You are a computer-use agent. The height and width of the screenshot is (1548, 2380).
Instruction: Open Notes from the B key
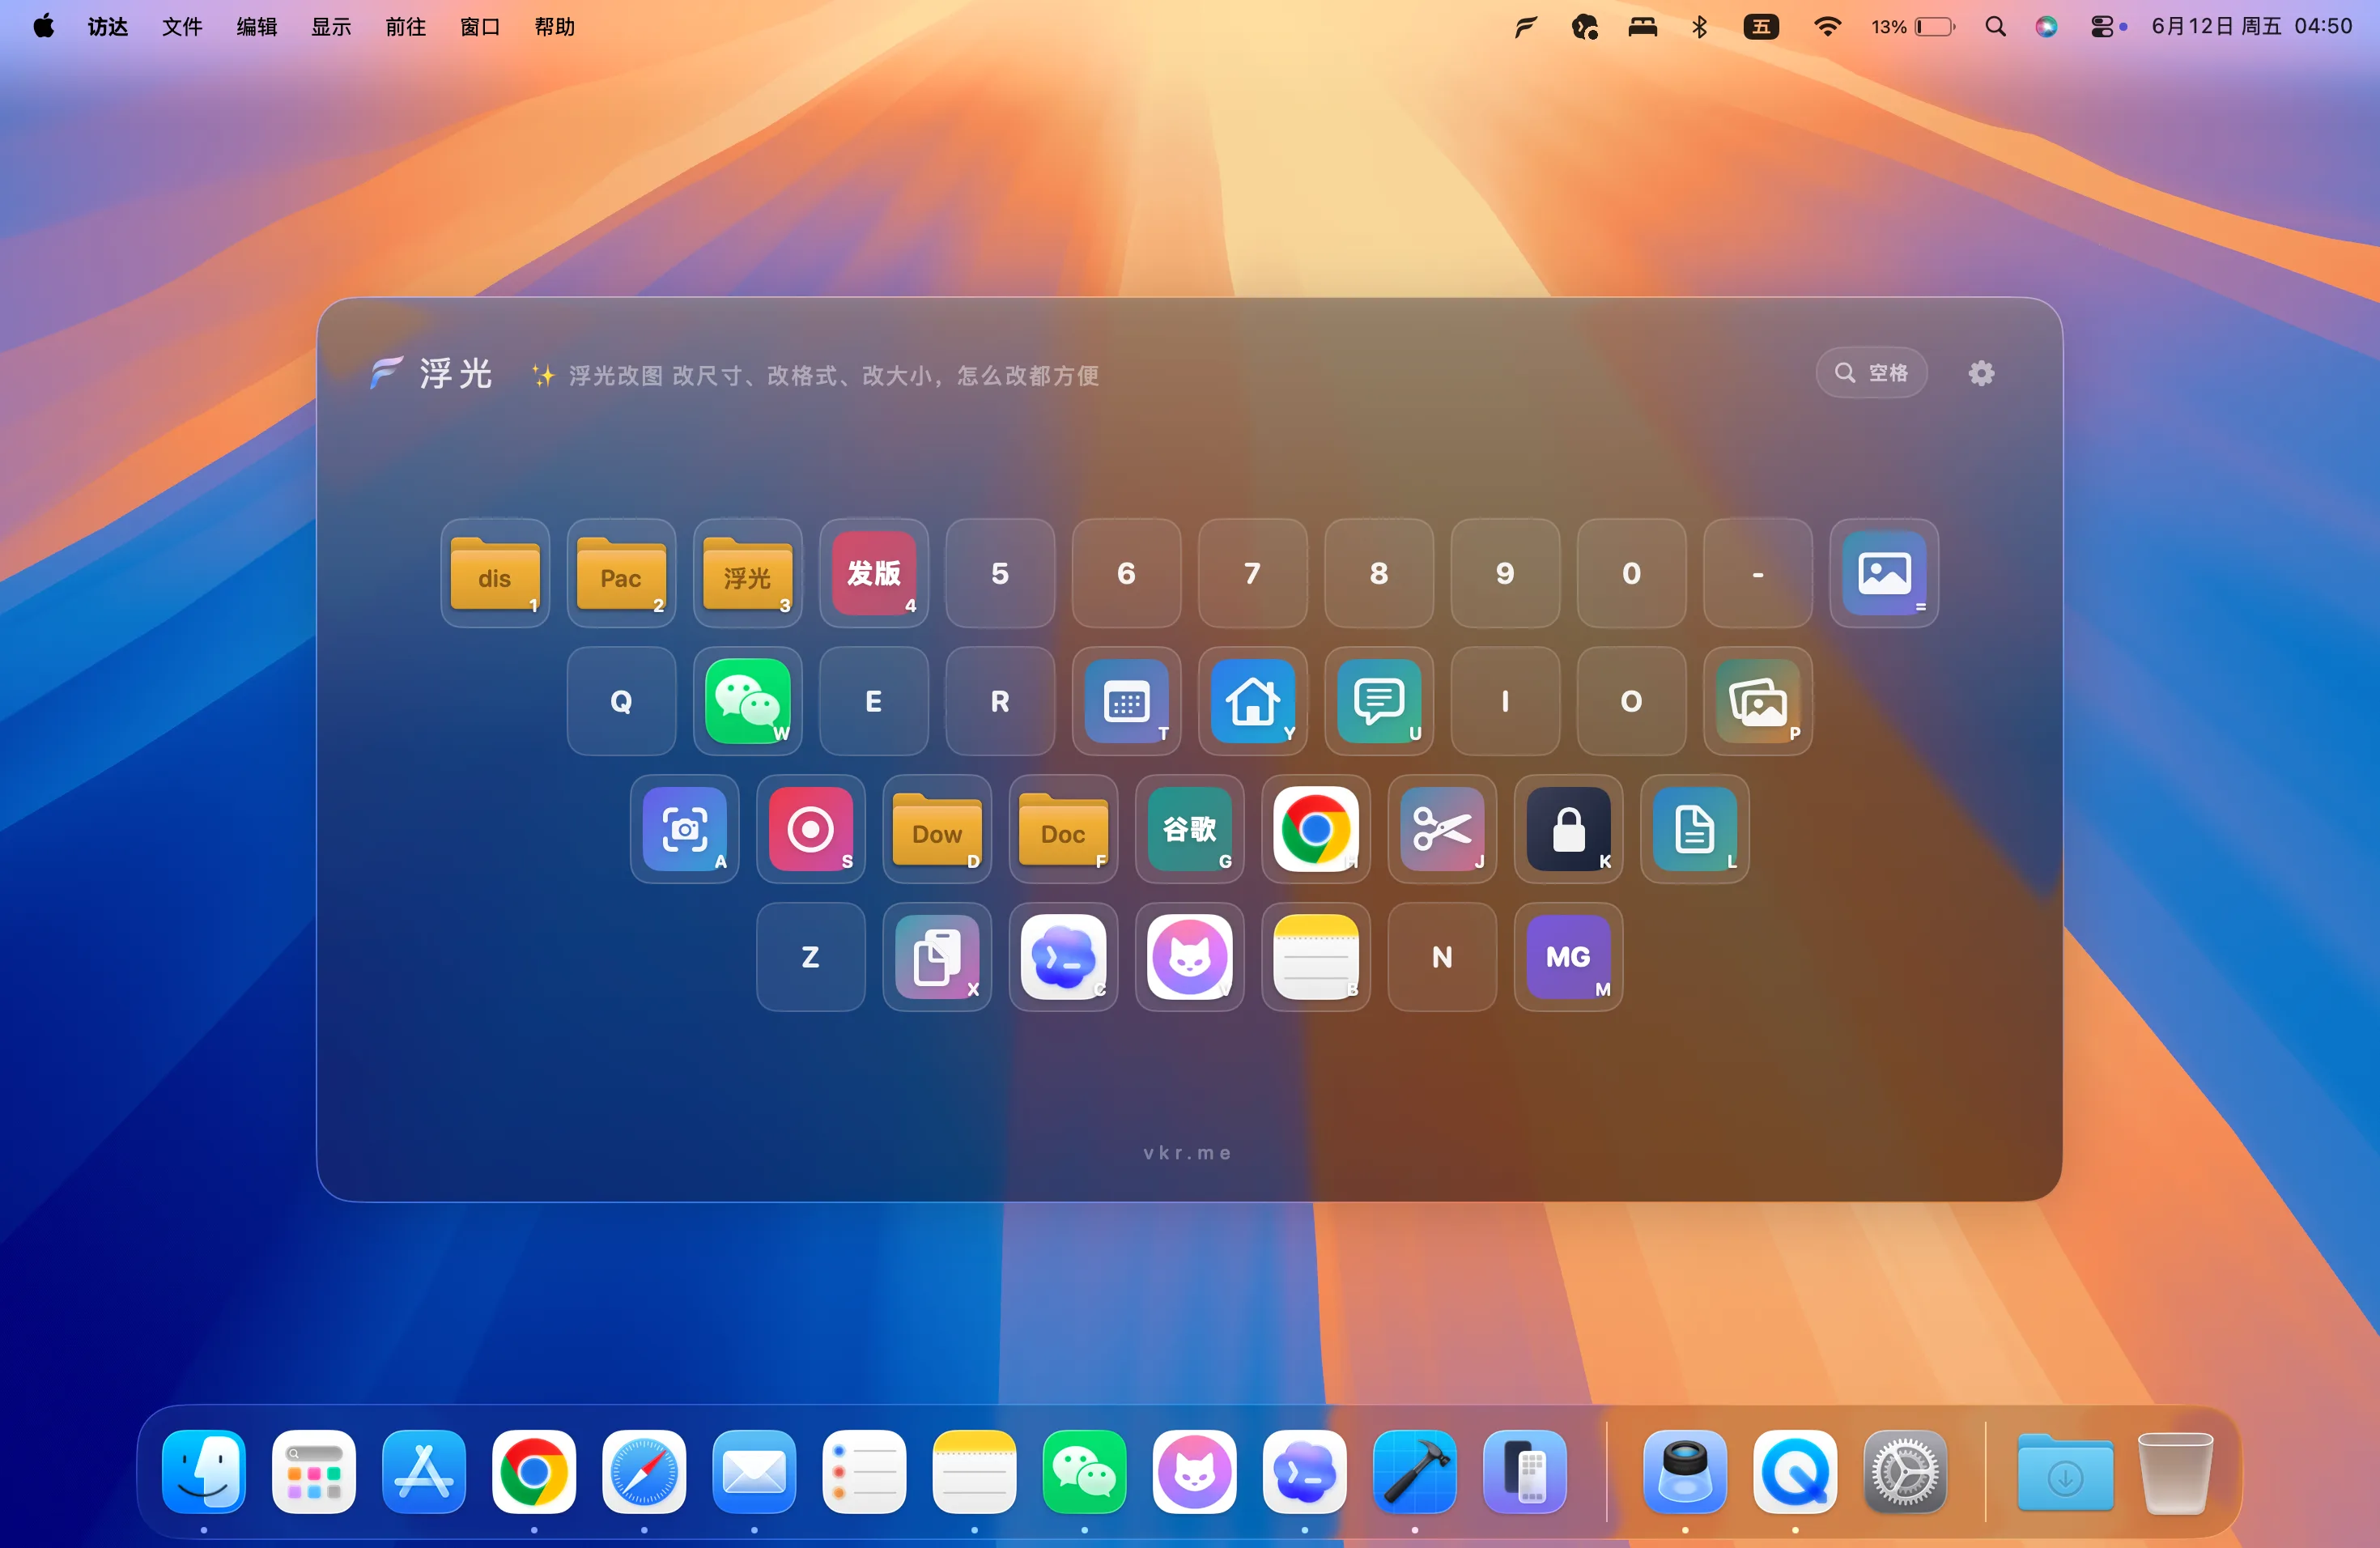1315,957
